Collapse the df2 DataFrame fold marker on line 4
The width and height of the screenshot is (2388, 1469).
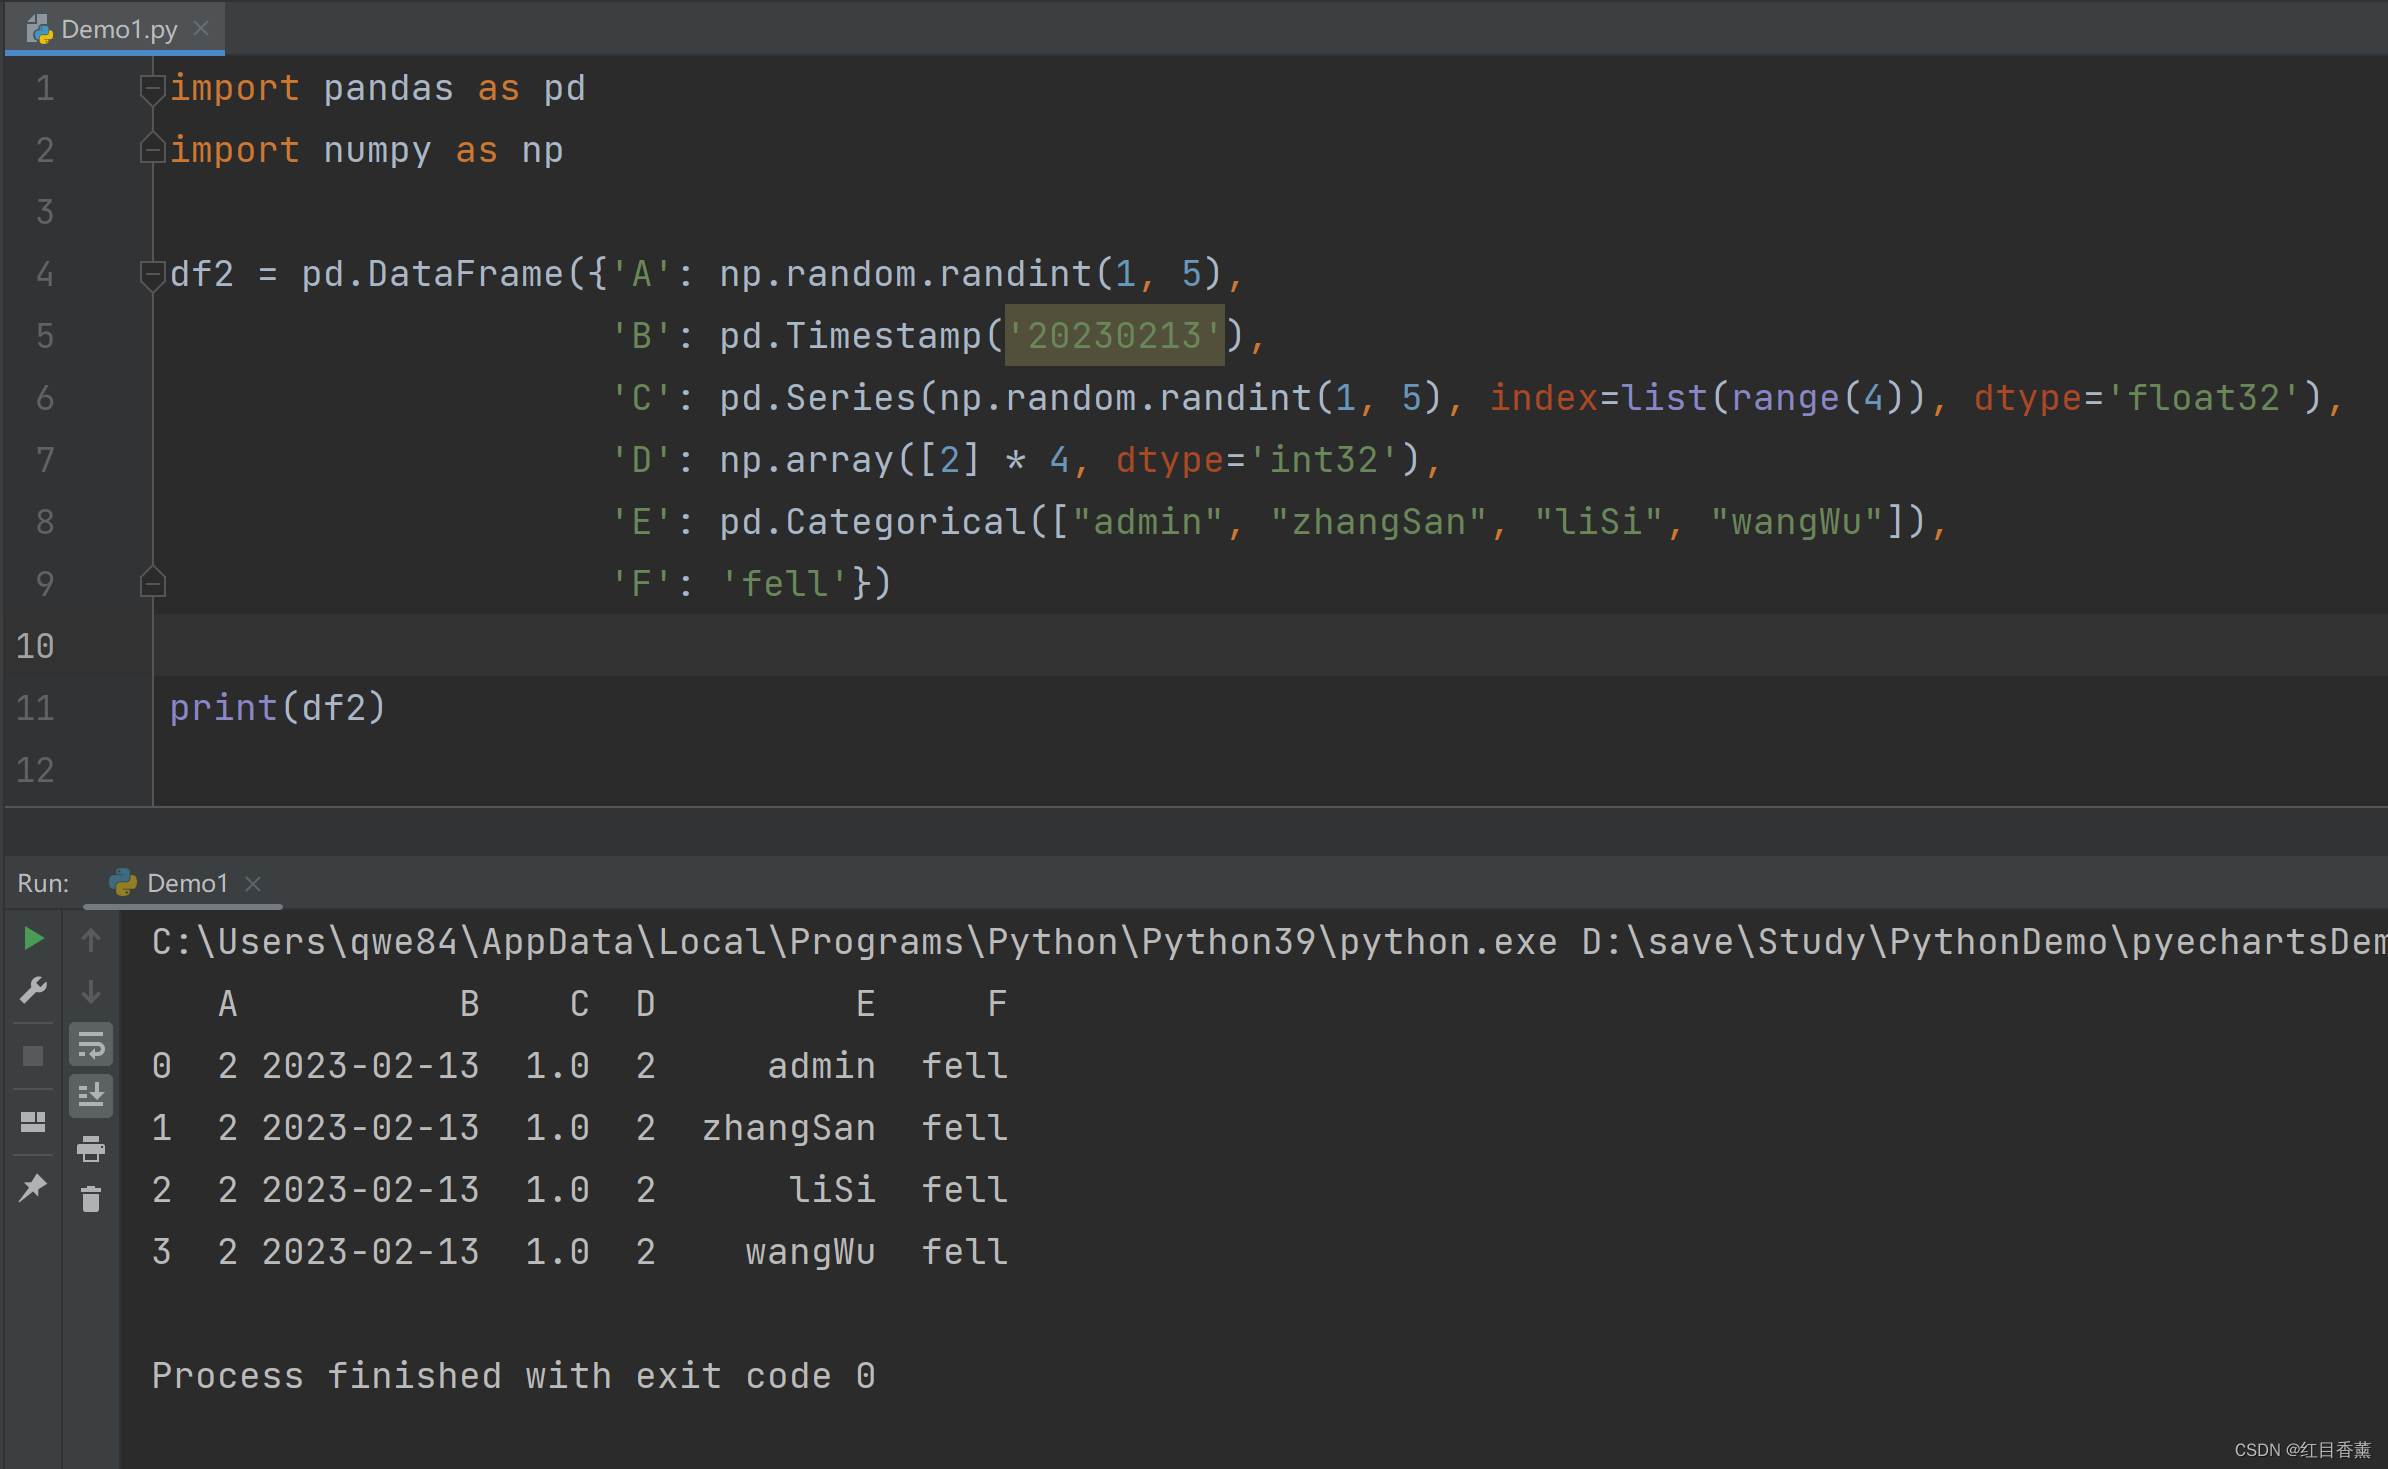tap(152, 274)
